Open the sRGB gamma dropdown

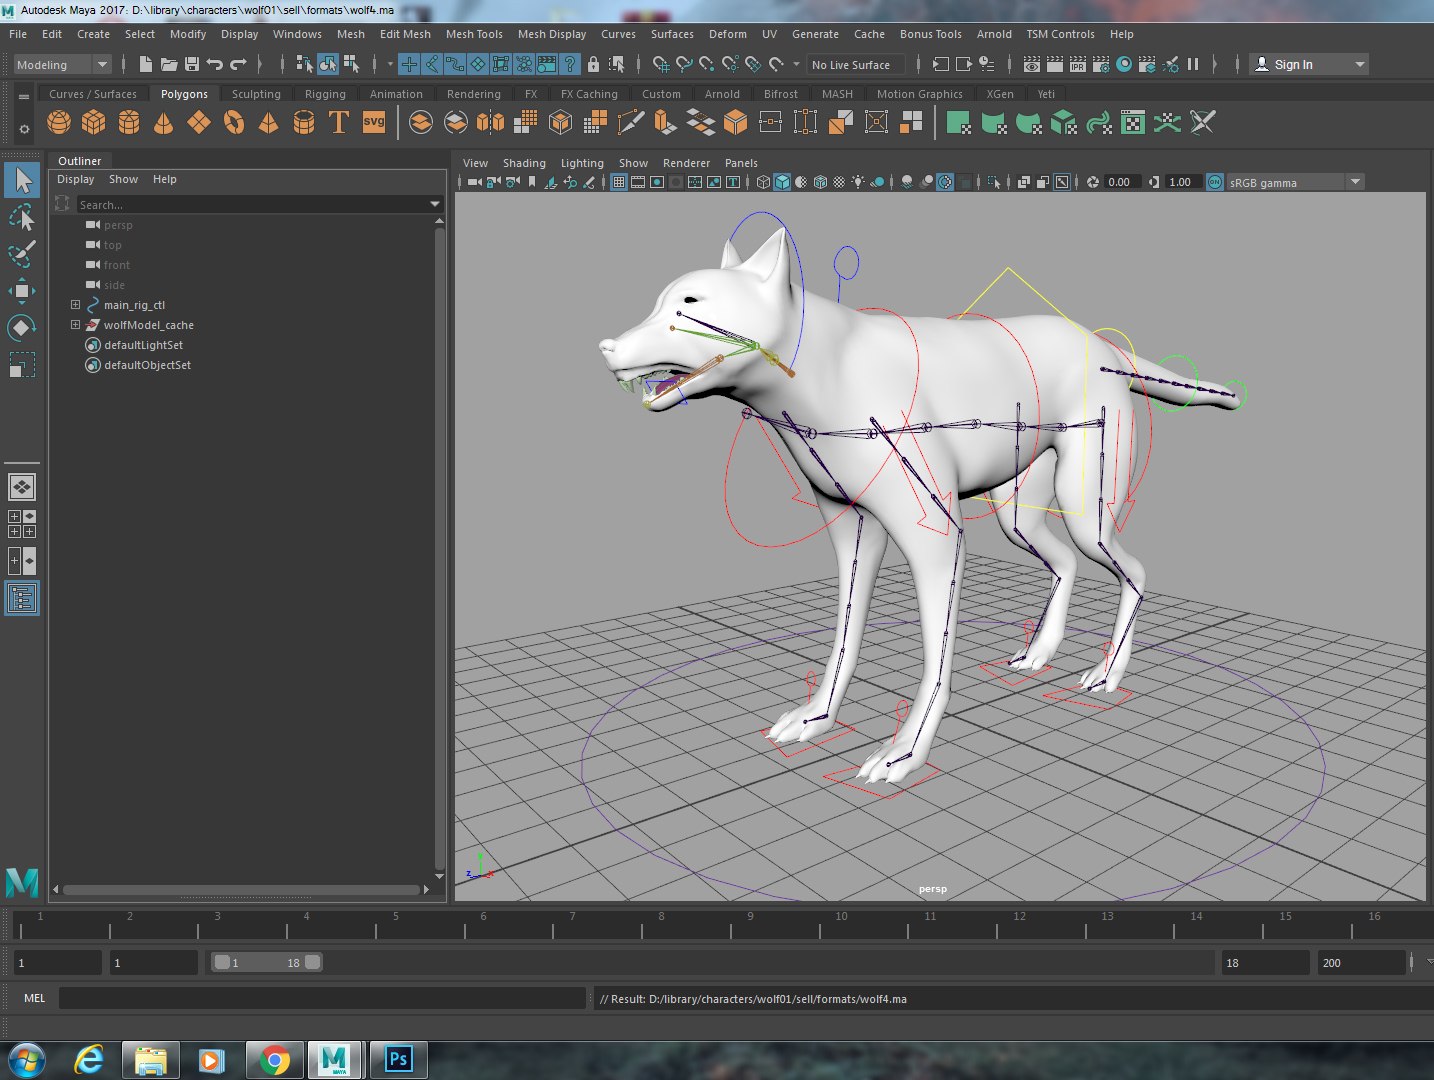point(1355,182)
